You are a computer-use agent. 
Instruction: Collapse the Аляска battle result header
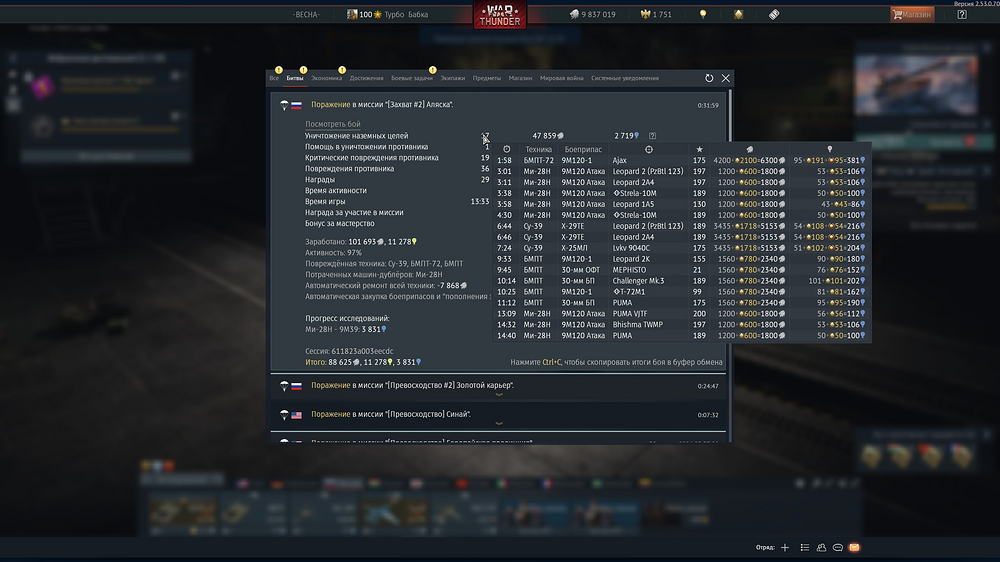(499, 104)
